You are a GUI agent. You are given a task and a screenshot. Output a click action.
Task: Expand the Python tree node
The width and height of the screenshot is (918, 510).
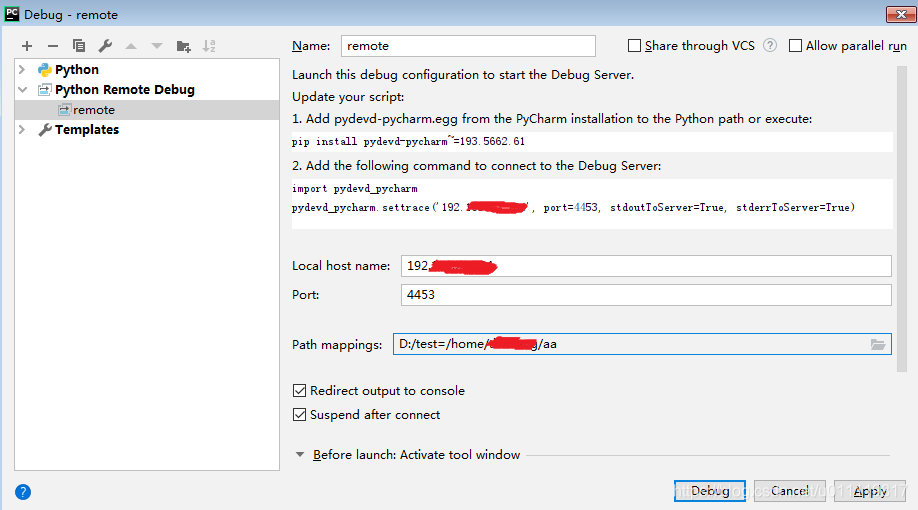(22, 70)
